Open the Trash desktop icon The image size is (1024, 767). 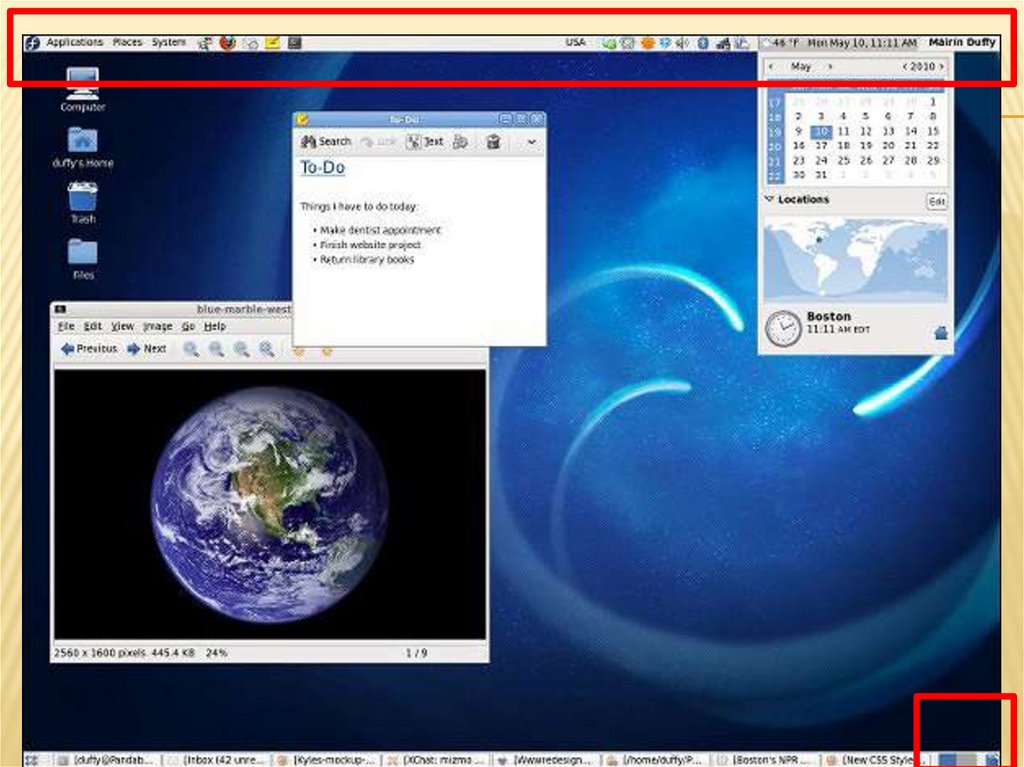pyautogui.click(x=82, y=203)
